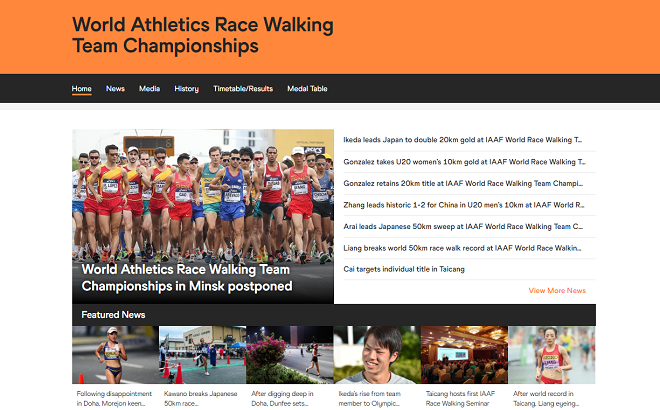Open Arai leads Japanese 50km sweep article
The image size is (660, 410).
(x=463, y=226)
